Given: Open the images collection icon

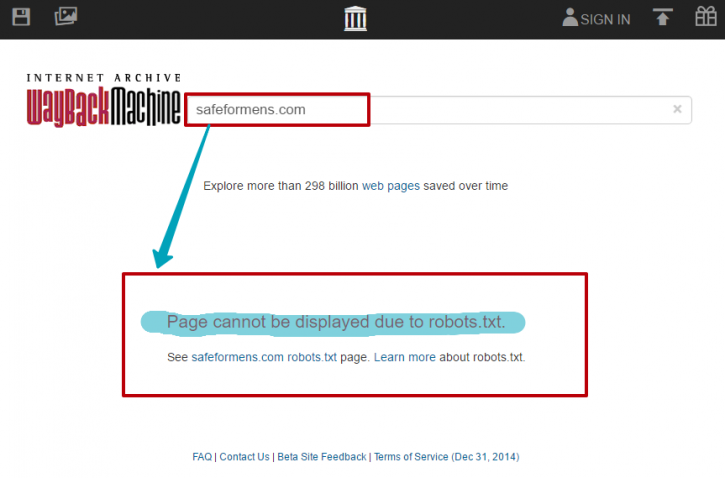Looking at the screenshot, I should coord(66,16).
